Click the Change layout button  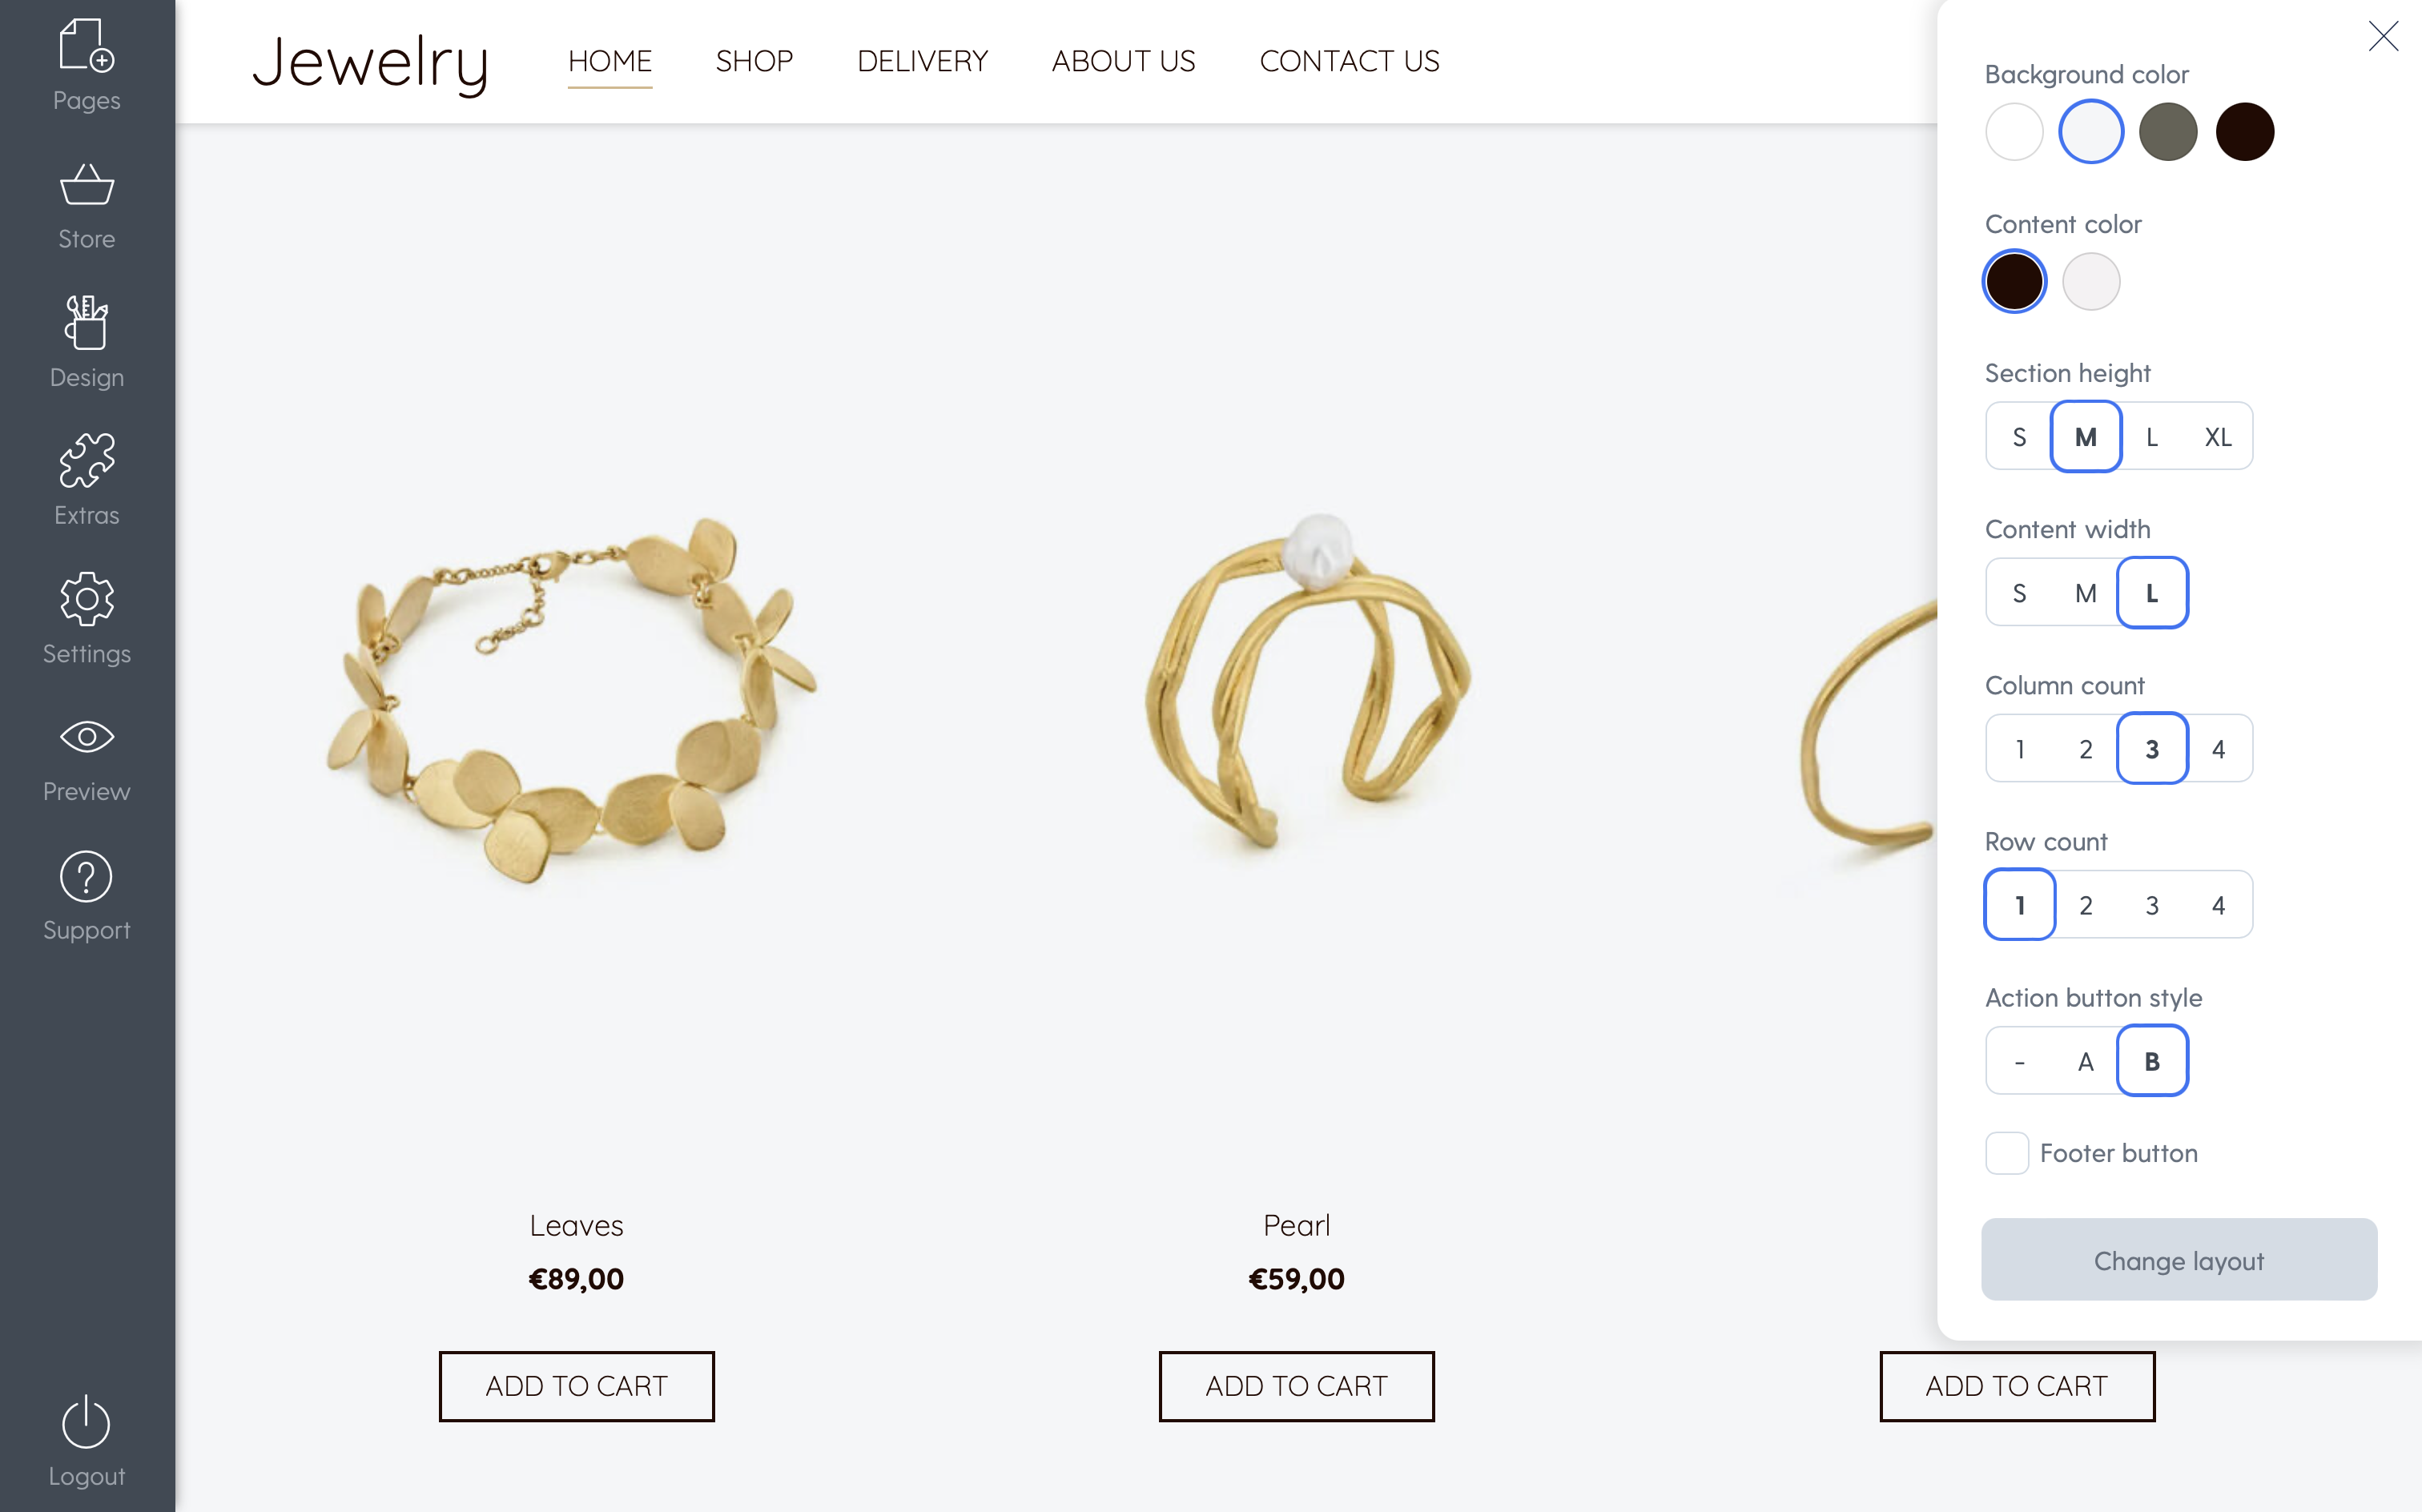tap(2178, 1259)
